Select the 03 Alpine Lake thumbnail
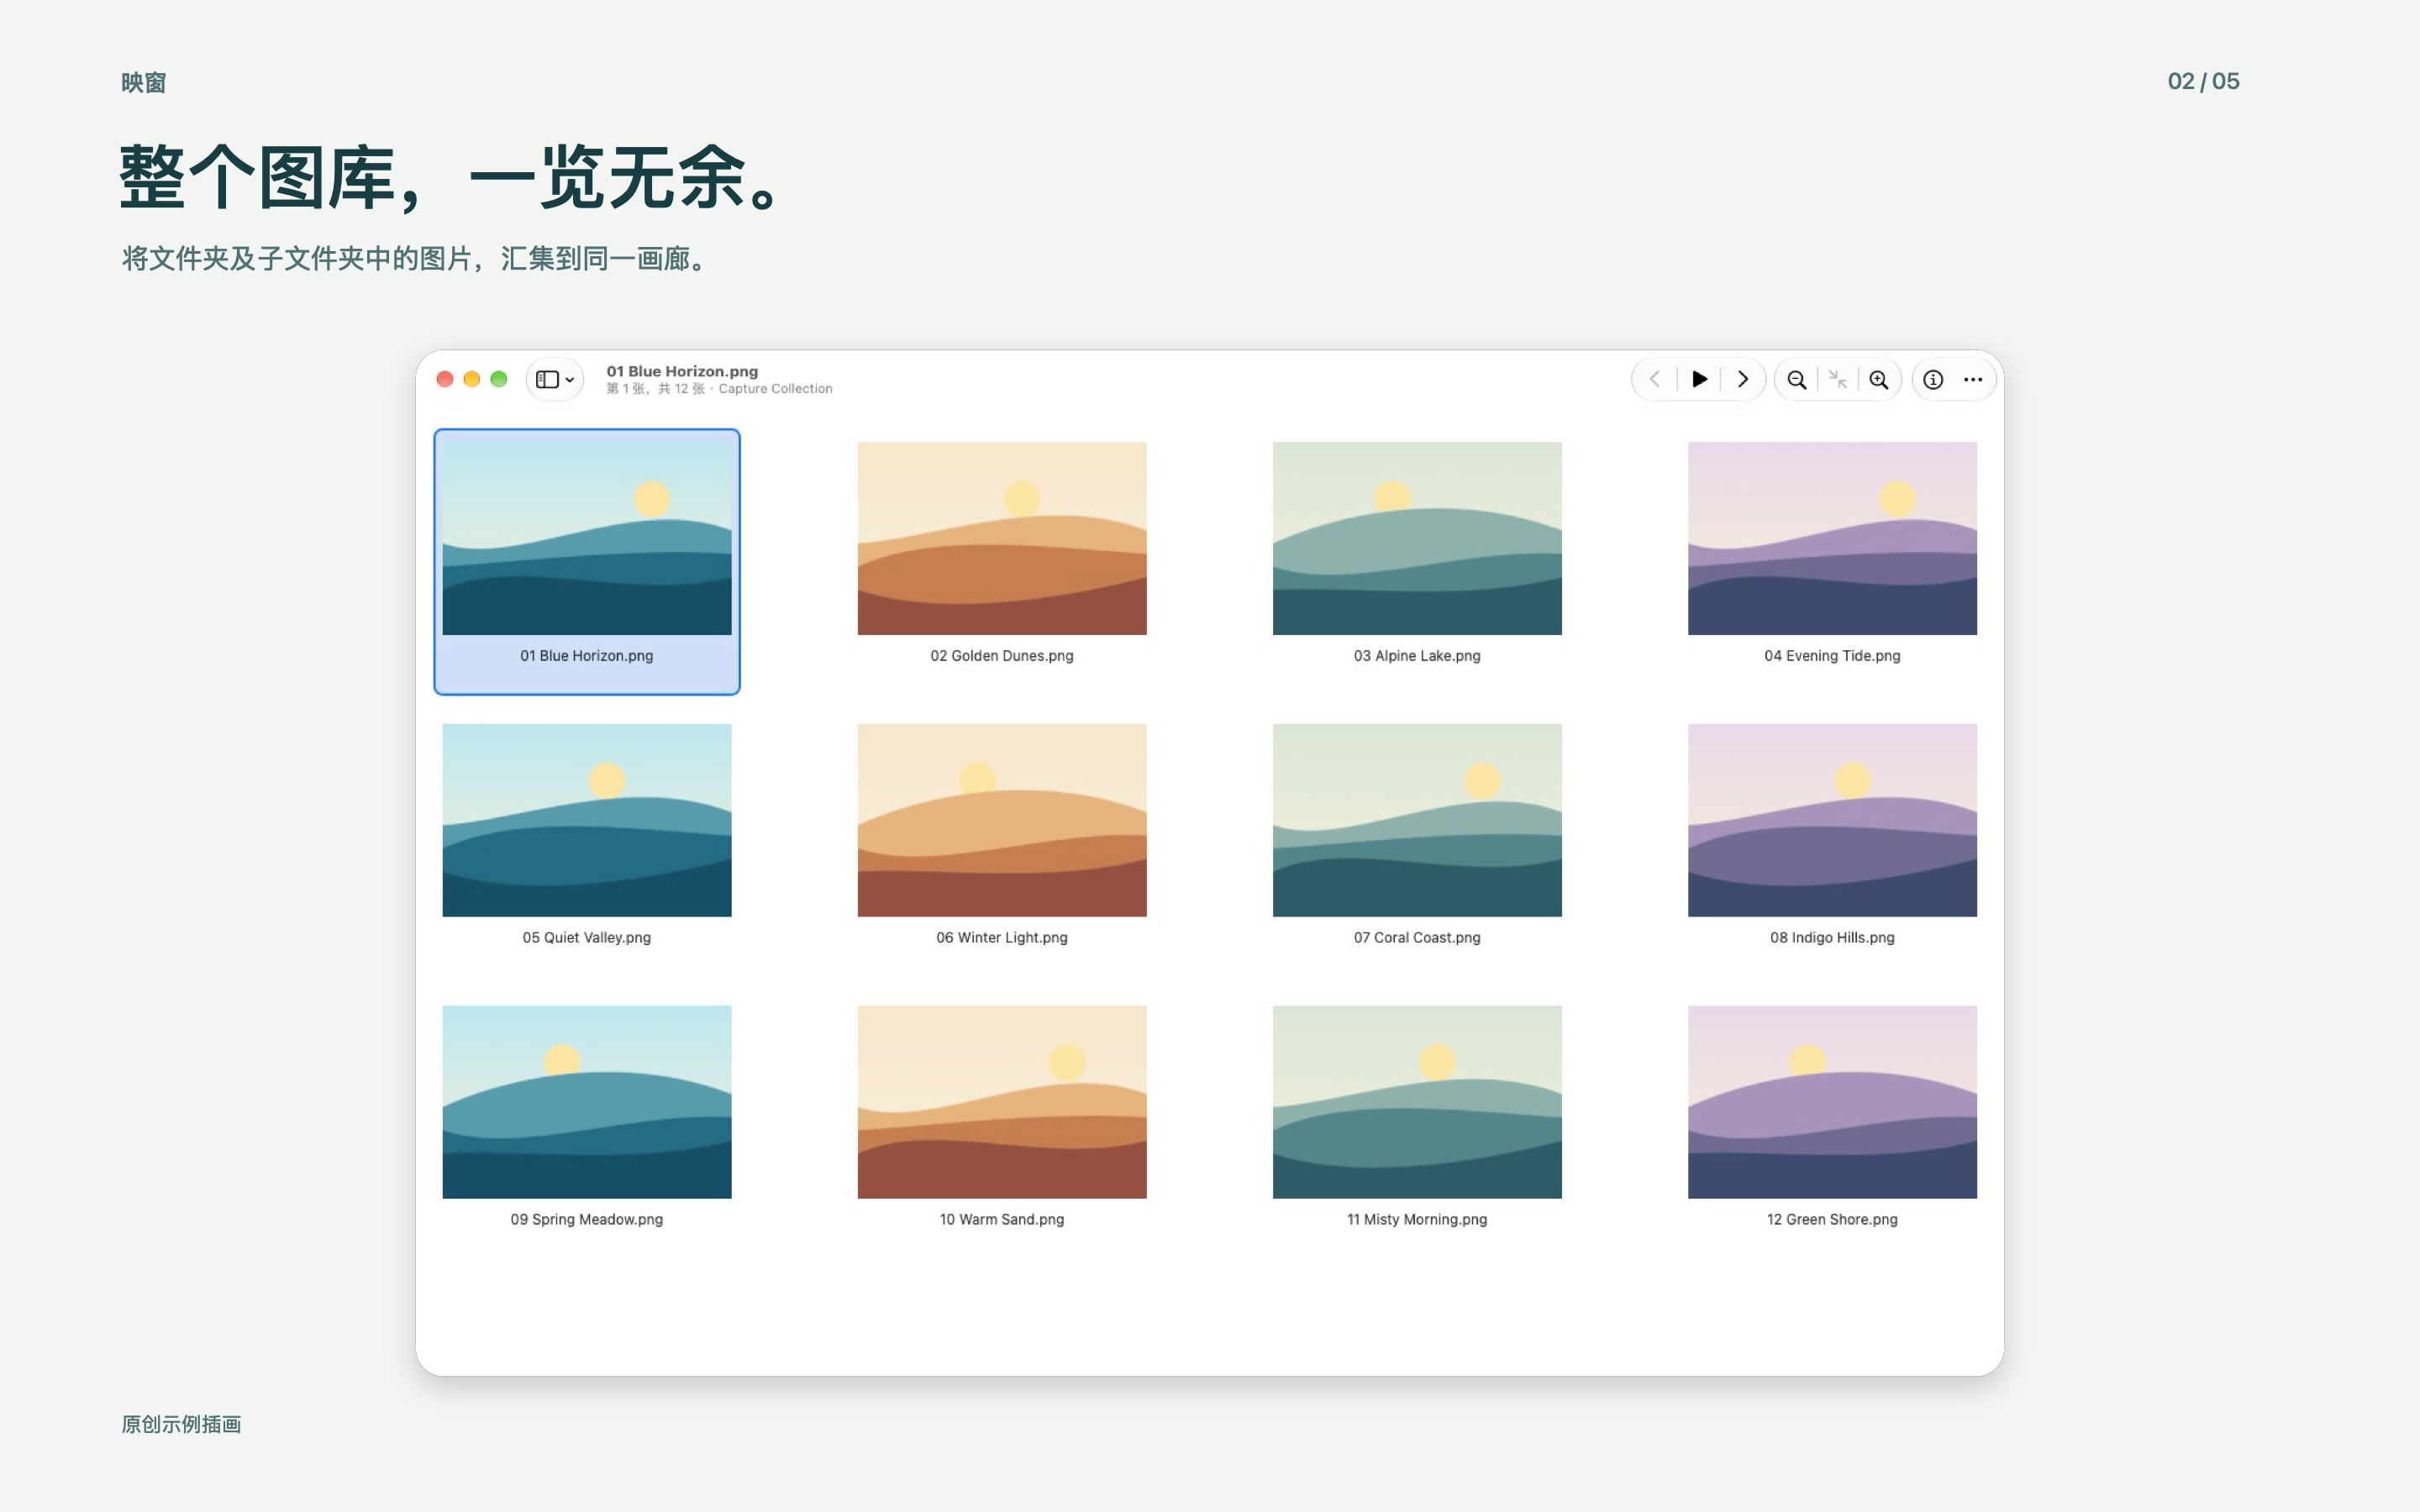 [1417, 538]
